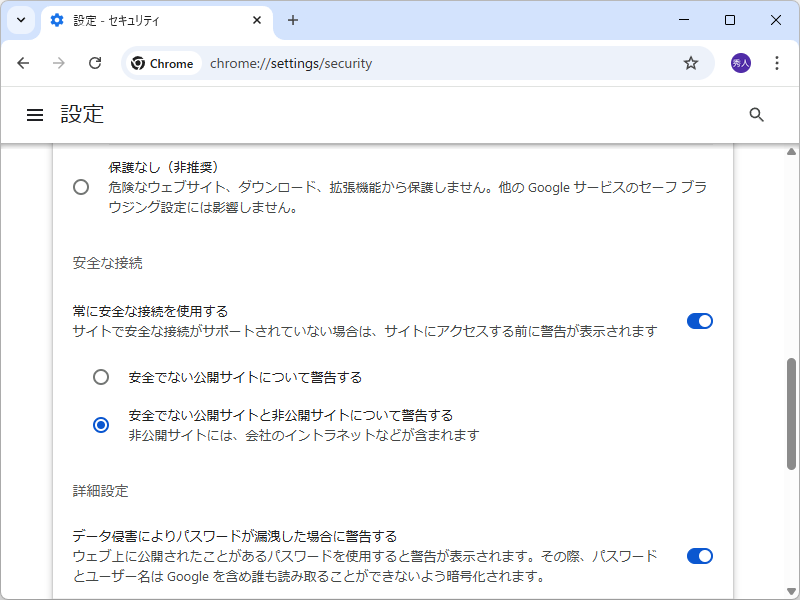Click the search icon in 設定 page
Image resolution: width=800 pixels, height=600 pixels.
point(756,114)
